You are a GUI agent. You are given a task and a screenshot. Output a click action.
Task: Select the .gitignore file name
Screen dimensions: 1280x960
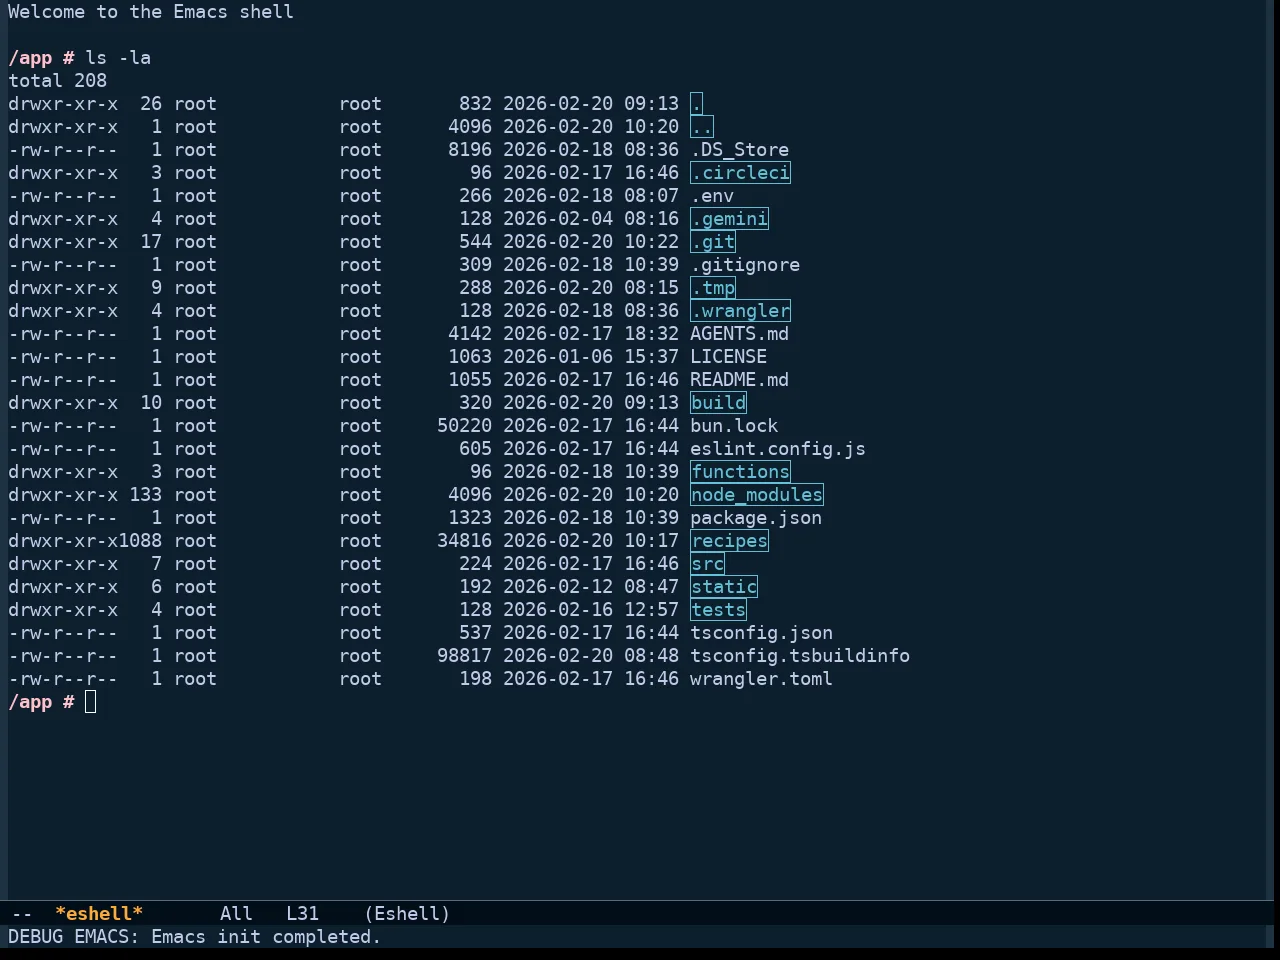point(745,265)
